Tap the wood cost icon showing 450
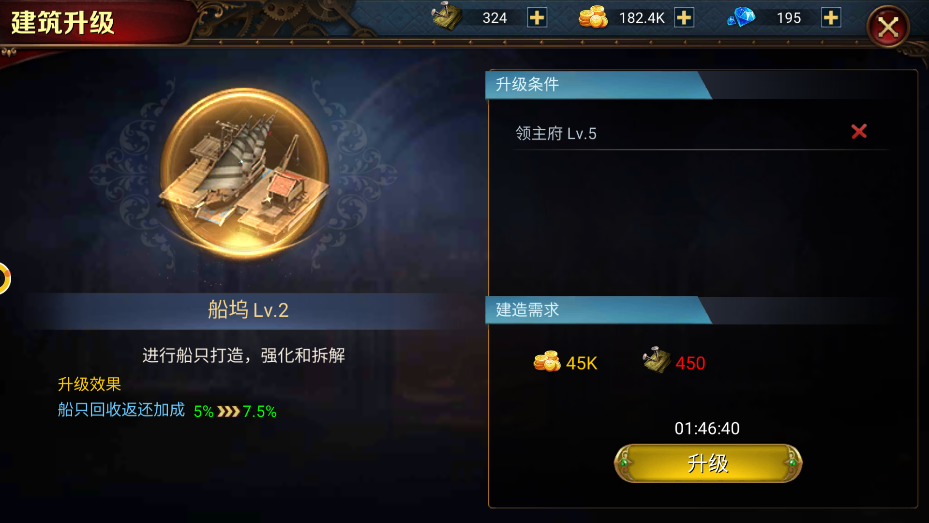This screenshot has width=929, height=523. click(x=656, y=360)
